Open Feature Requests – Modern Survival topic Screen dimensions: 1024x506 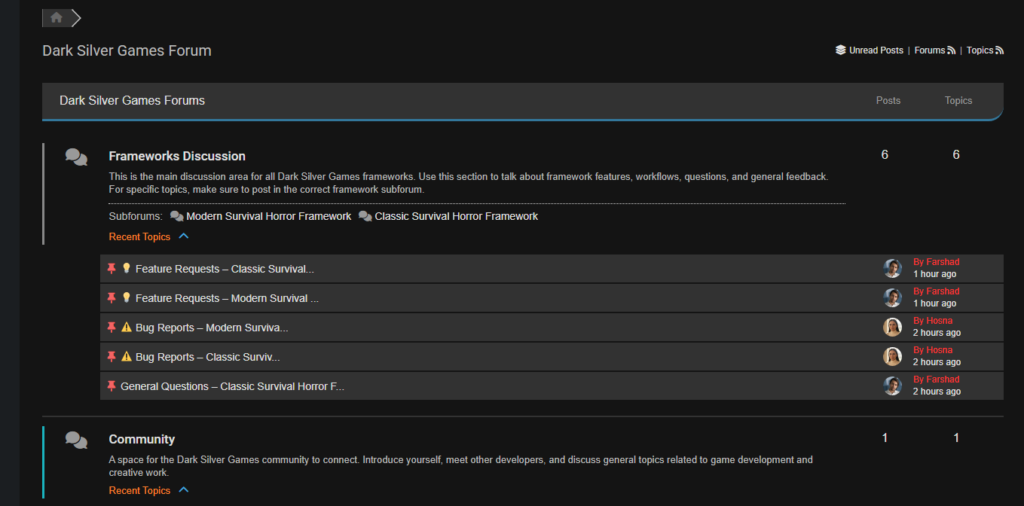[x=226, y=298]
